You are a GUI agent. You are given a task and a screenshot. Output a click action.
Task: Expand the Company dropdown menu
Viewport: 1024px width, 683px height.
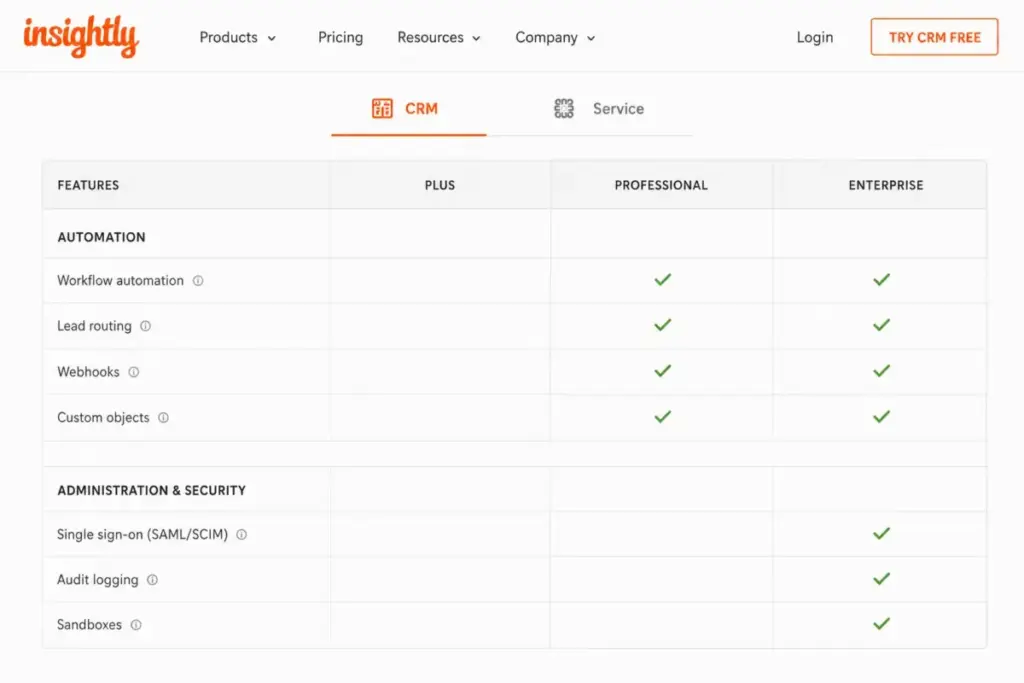pyautogui.click(x=555, y=37)
